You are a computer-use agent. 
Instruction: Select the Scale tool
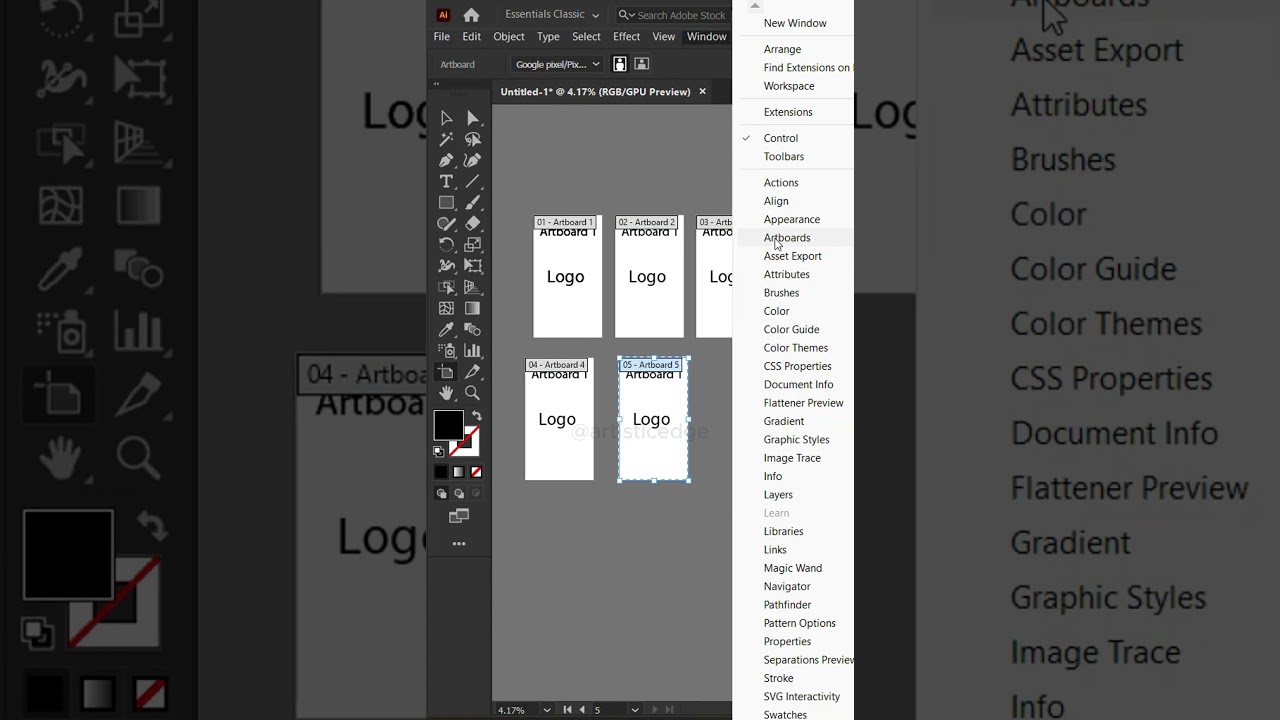(473, 244)
